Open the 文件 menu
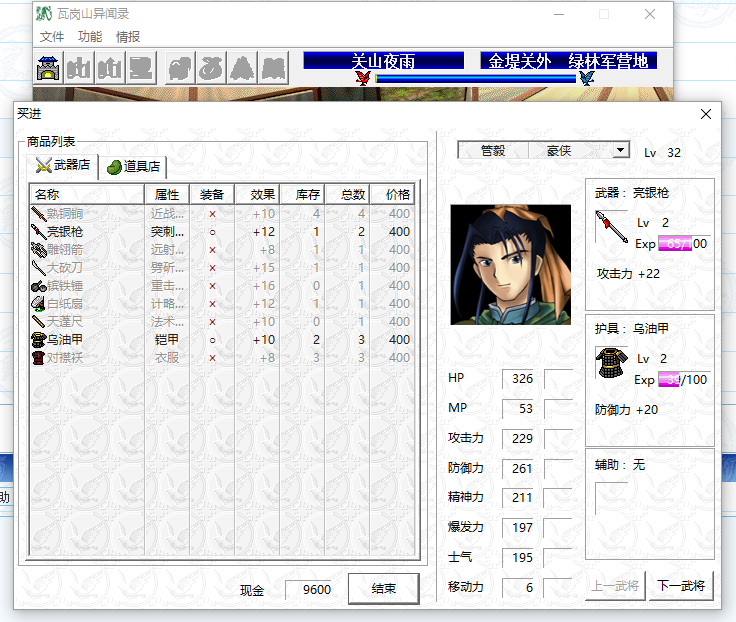The width and height of the screenshot is (736, 622). 52,37
